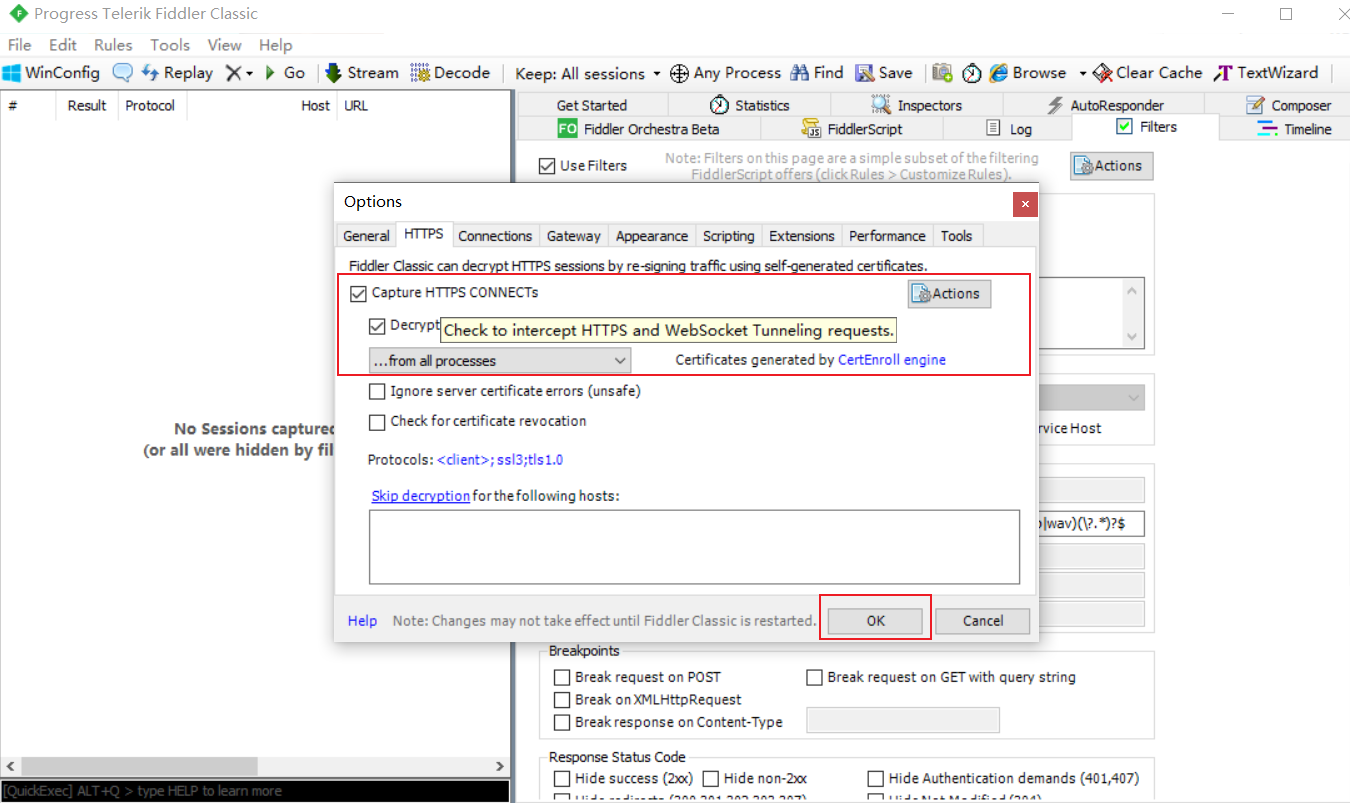Viewport: 1350px width, 803px height.
Task: Open the Fiddler Orchestra Beta tab
Action: click(x=638, y=129)
